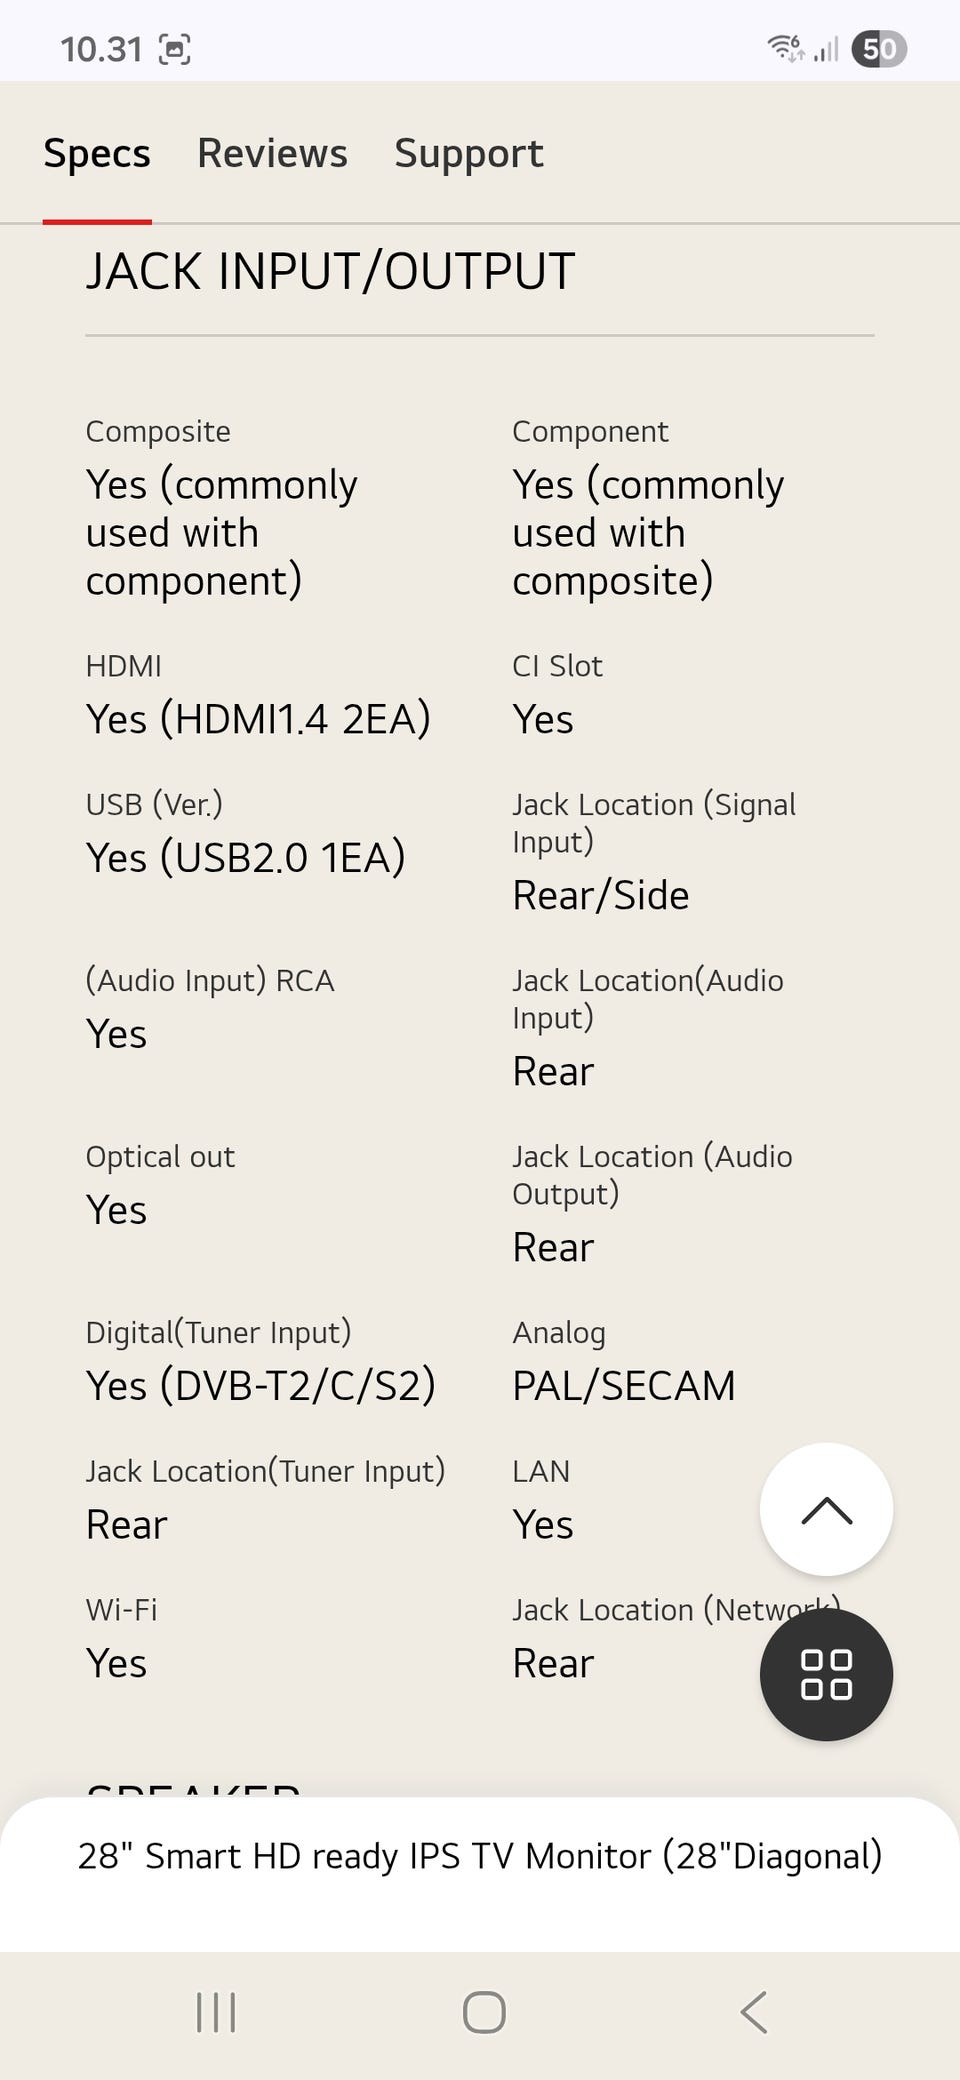Open the floating grid menu button
The height and width of the screenshot is (2080, 960).
click(826, 1674)
